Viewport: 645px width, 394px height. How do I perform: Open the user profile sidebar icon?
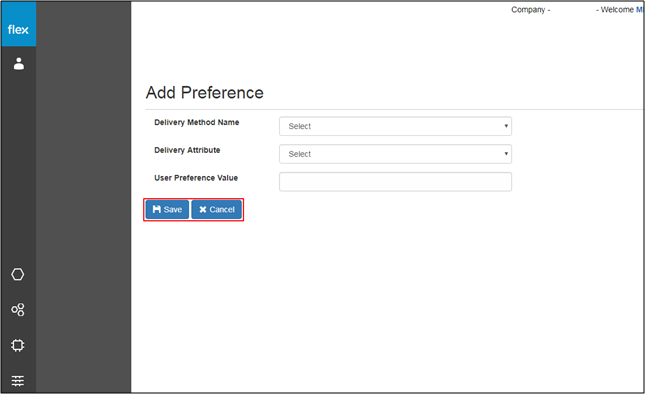[x=19, y=63]
